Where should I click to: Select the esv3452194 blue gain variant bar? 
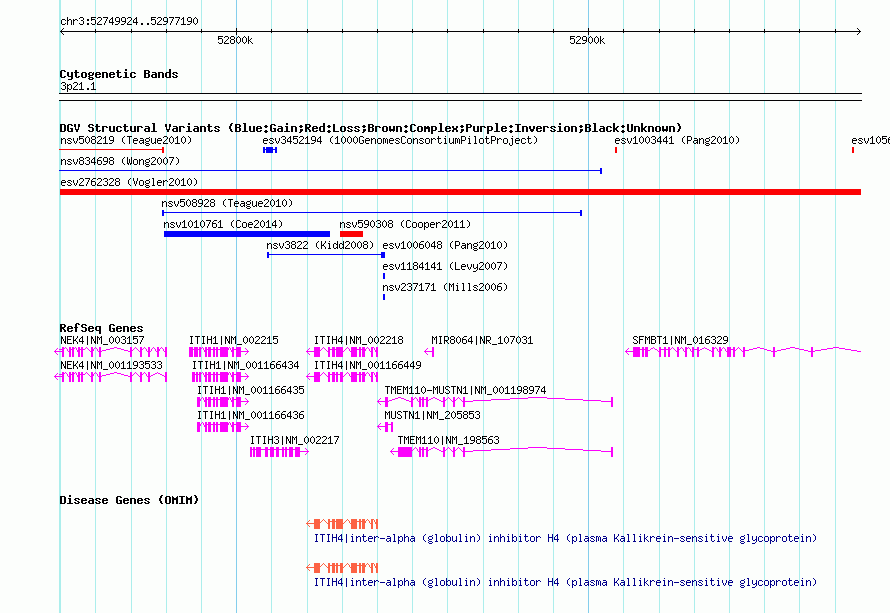[x=270, y=150]
